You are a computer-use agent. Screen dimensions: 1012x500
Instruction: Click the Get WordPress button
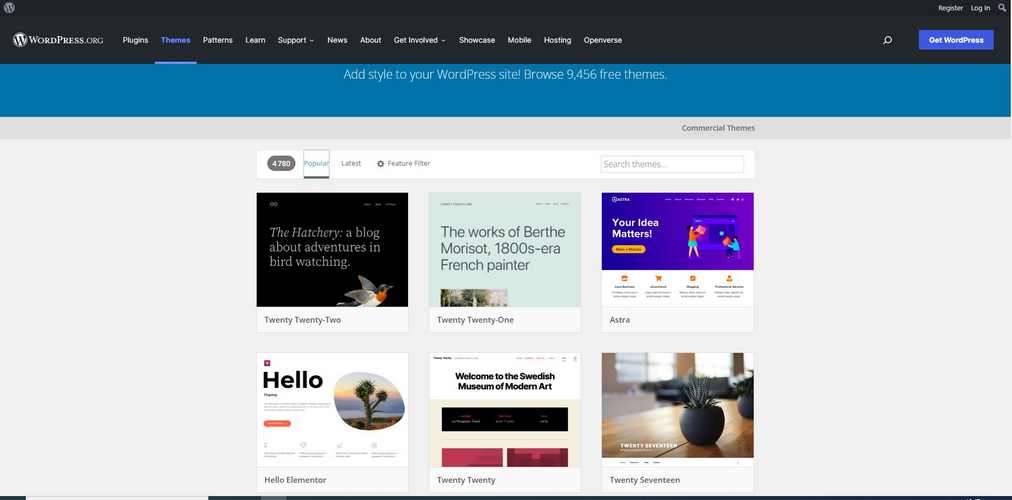(956, 40)
